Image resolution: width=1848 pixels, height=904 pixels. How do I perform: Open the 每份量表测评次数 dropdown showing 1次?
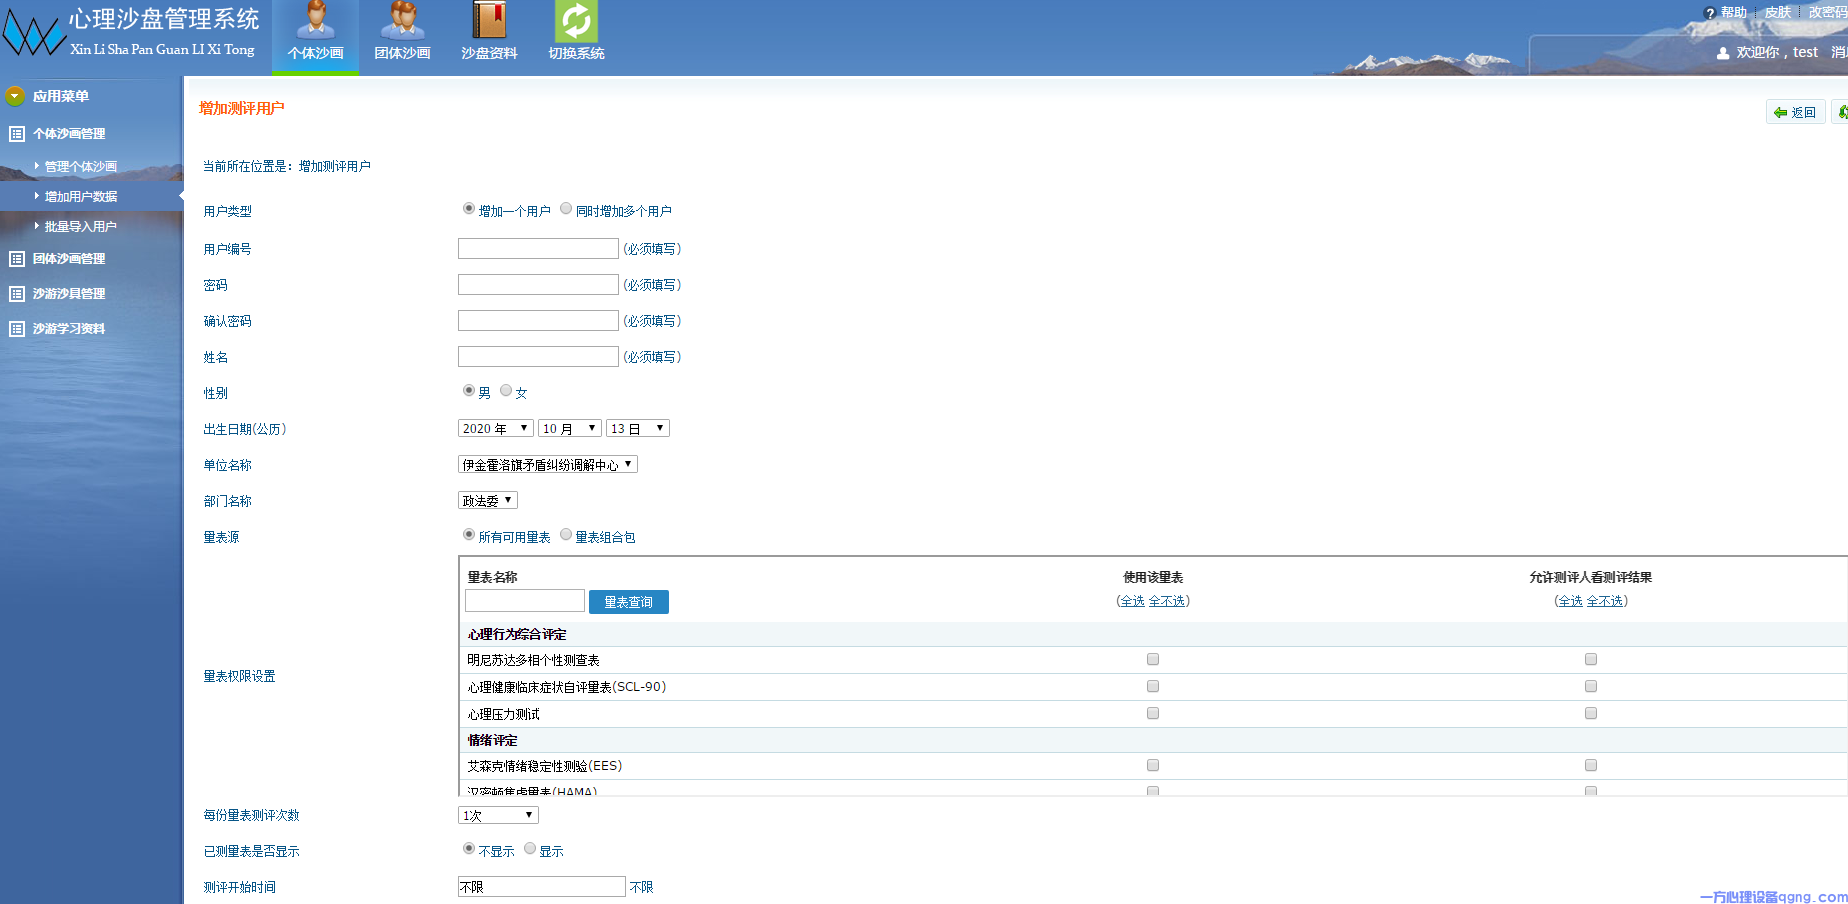tap(497, 814)
